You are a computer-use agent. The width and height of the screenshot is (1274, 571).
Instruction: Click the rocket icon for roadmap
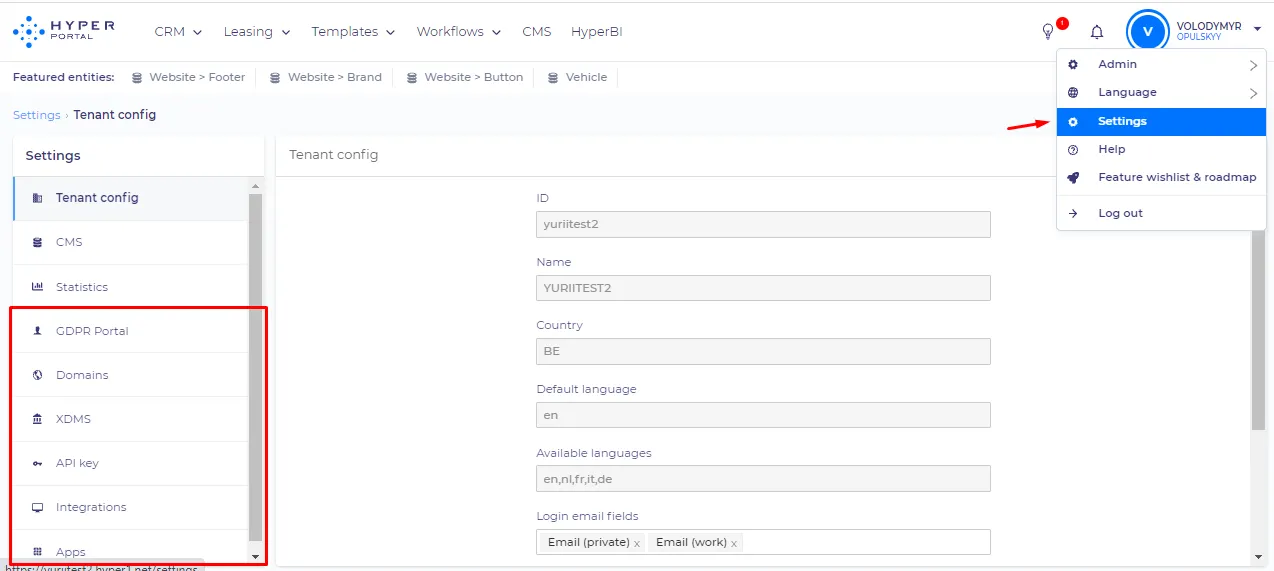tap(1073, 177)
